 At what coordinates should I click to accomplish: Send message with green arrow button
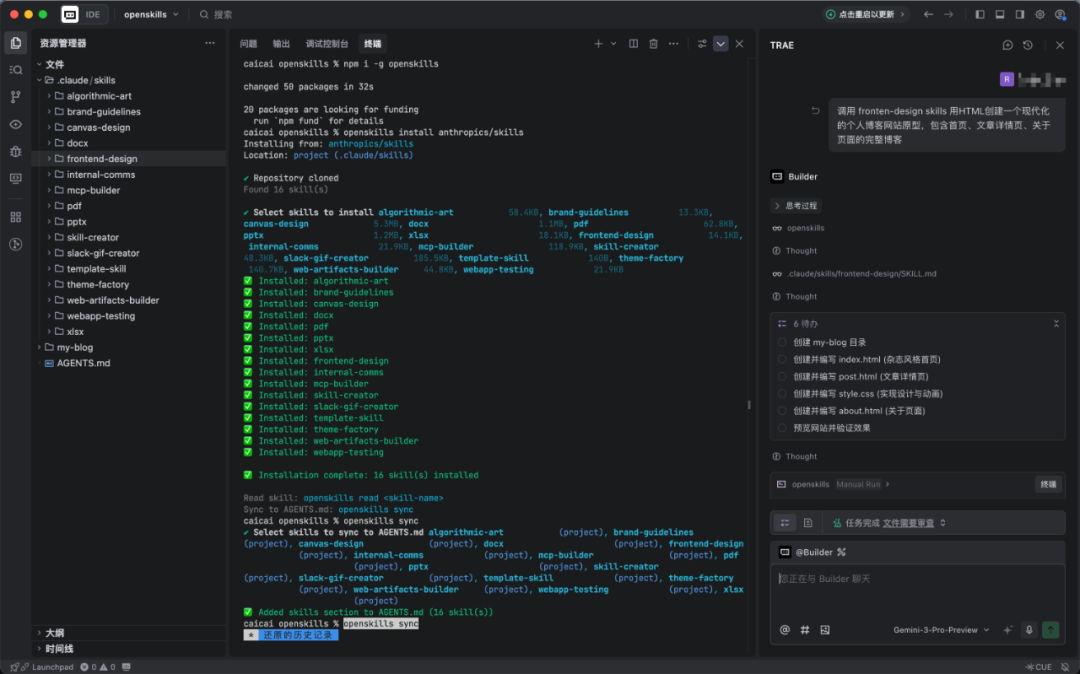pos(1050,629)
